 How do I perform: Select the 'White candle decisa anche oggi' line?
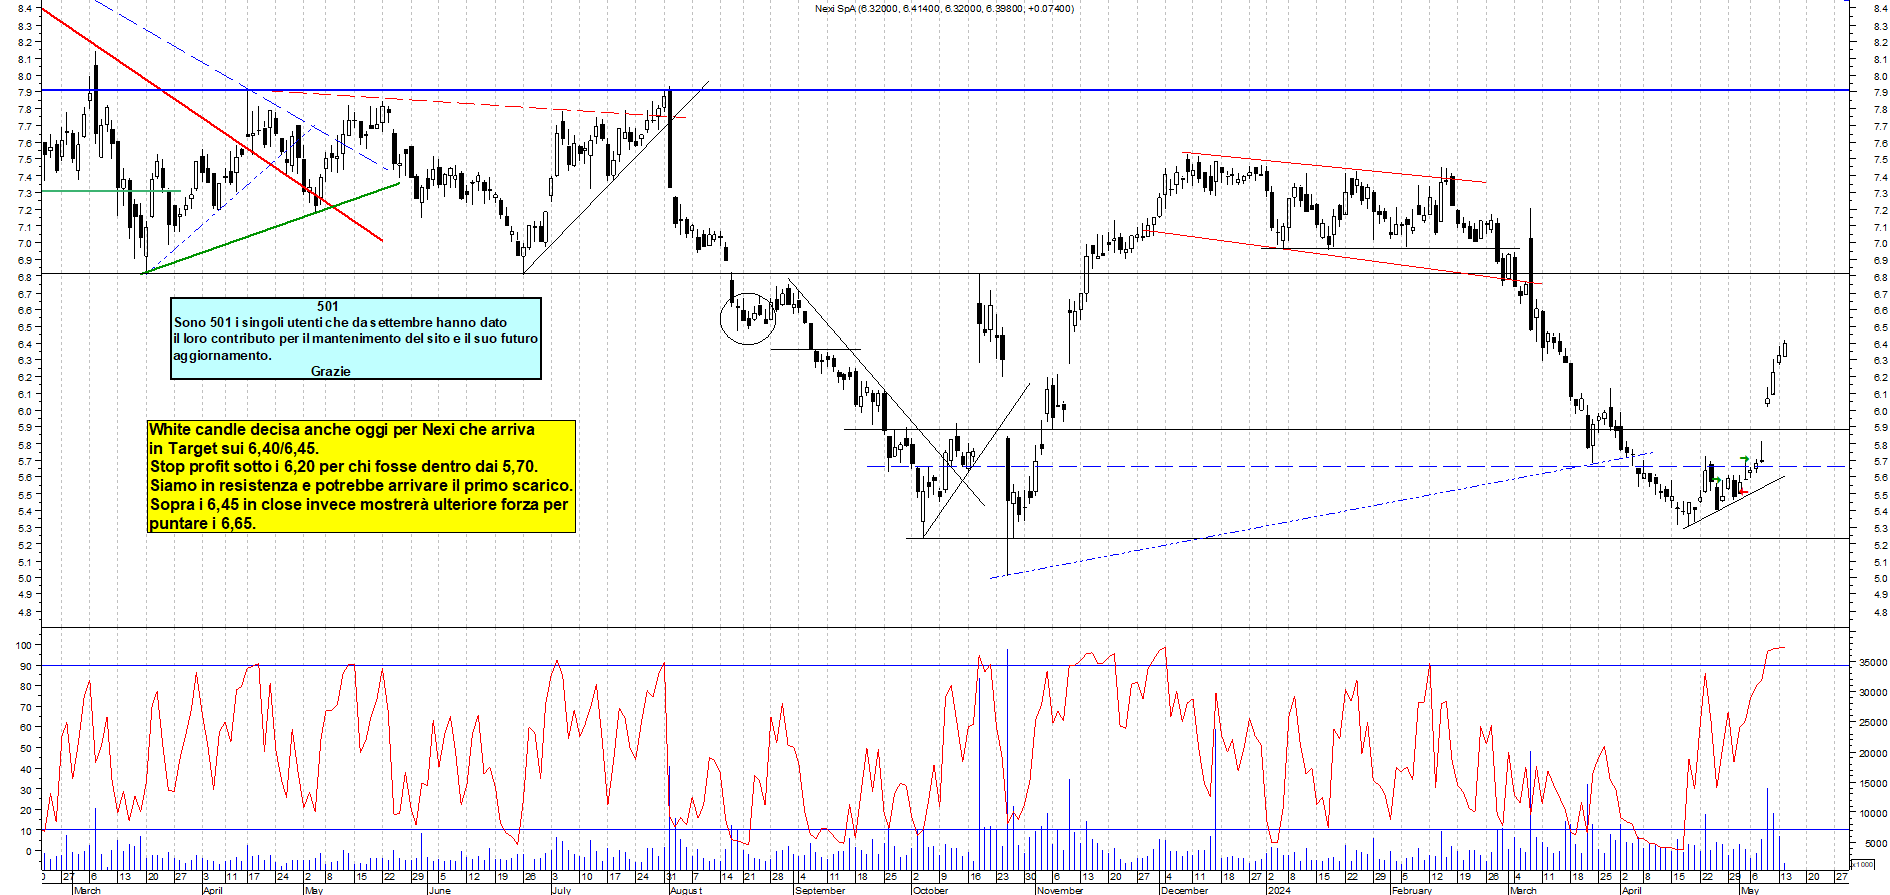pos(342,429)
